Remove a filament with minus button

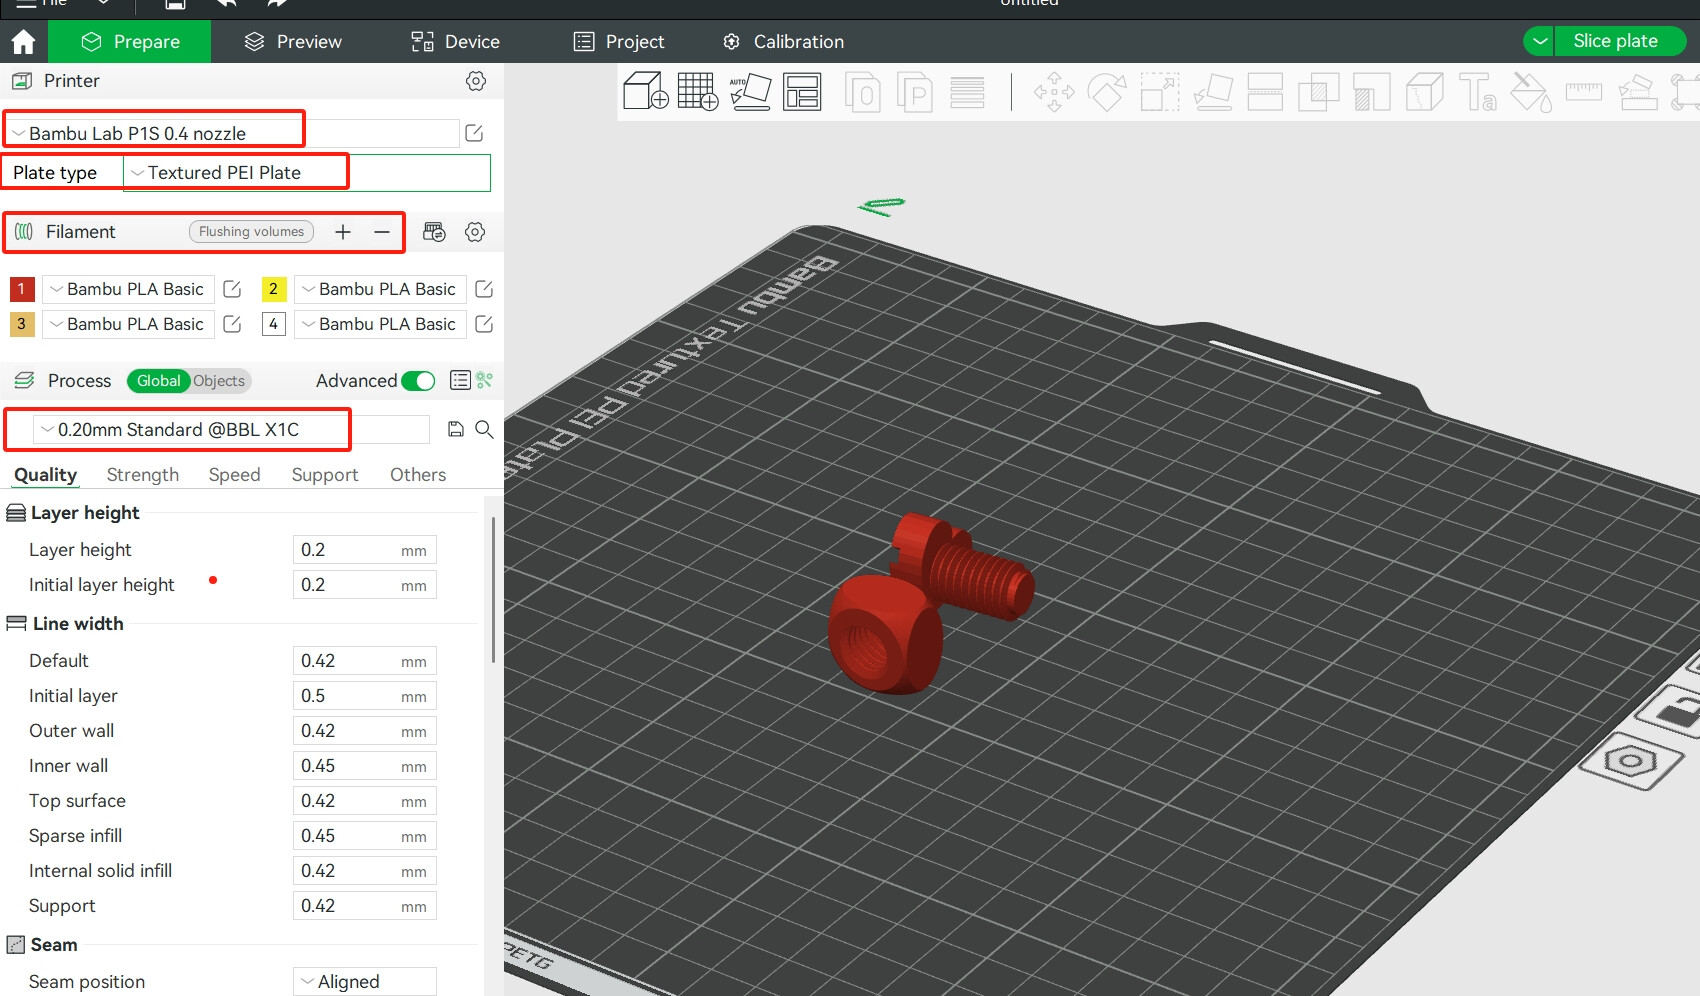click(381, 232)
